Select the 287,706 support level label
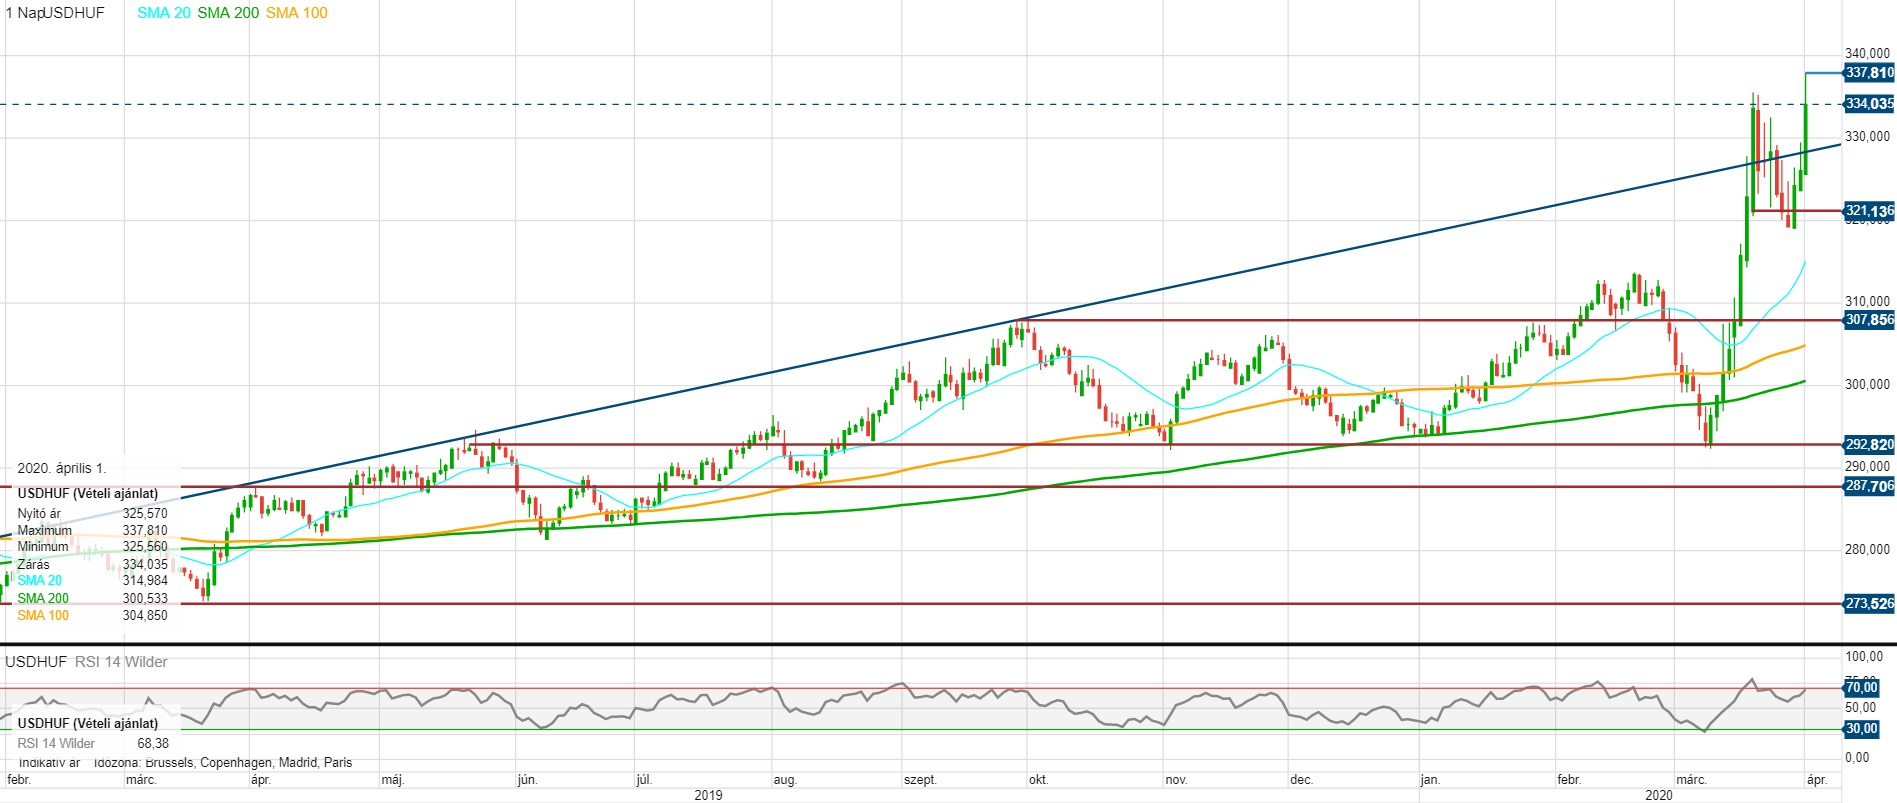This screenshot has height=803, width=1897. (x=1869, y=486)
